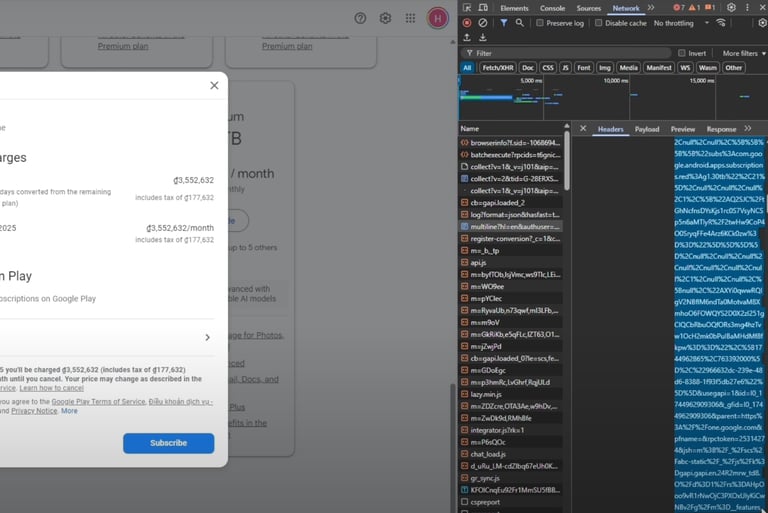Clear the network log
This screenshot has height=513, width=768.
point(483,23)
